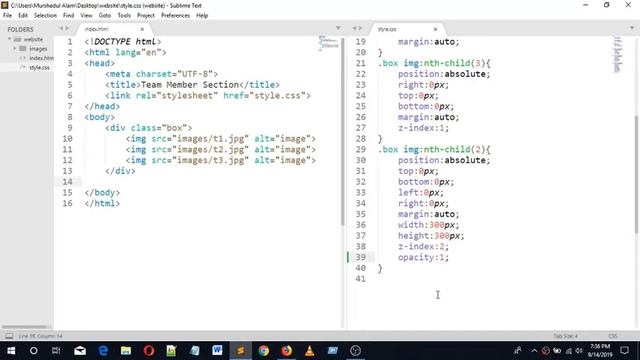
Task: Click left pane tab scroll arrows
Action: pos(64,28)
